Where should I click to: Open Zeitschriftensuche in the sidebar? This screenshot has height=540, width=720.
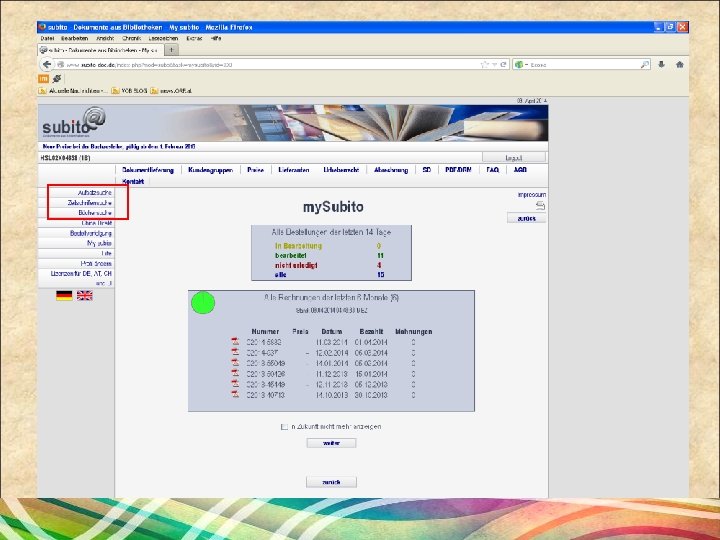click(90, 202)
